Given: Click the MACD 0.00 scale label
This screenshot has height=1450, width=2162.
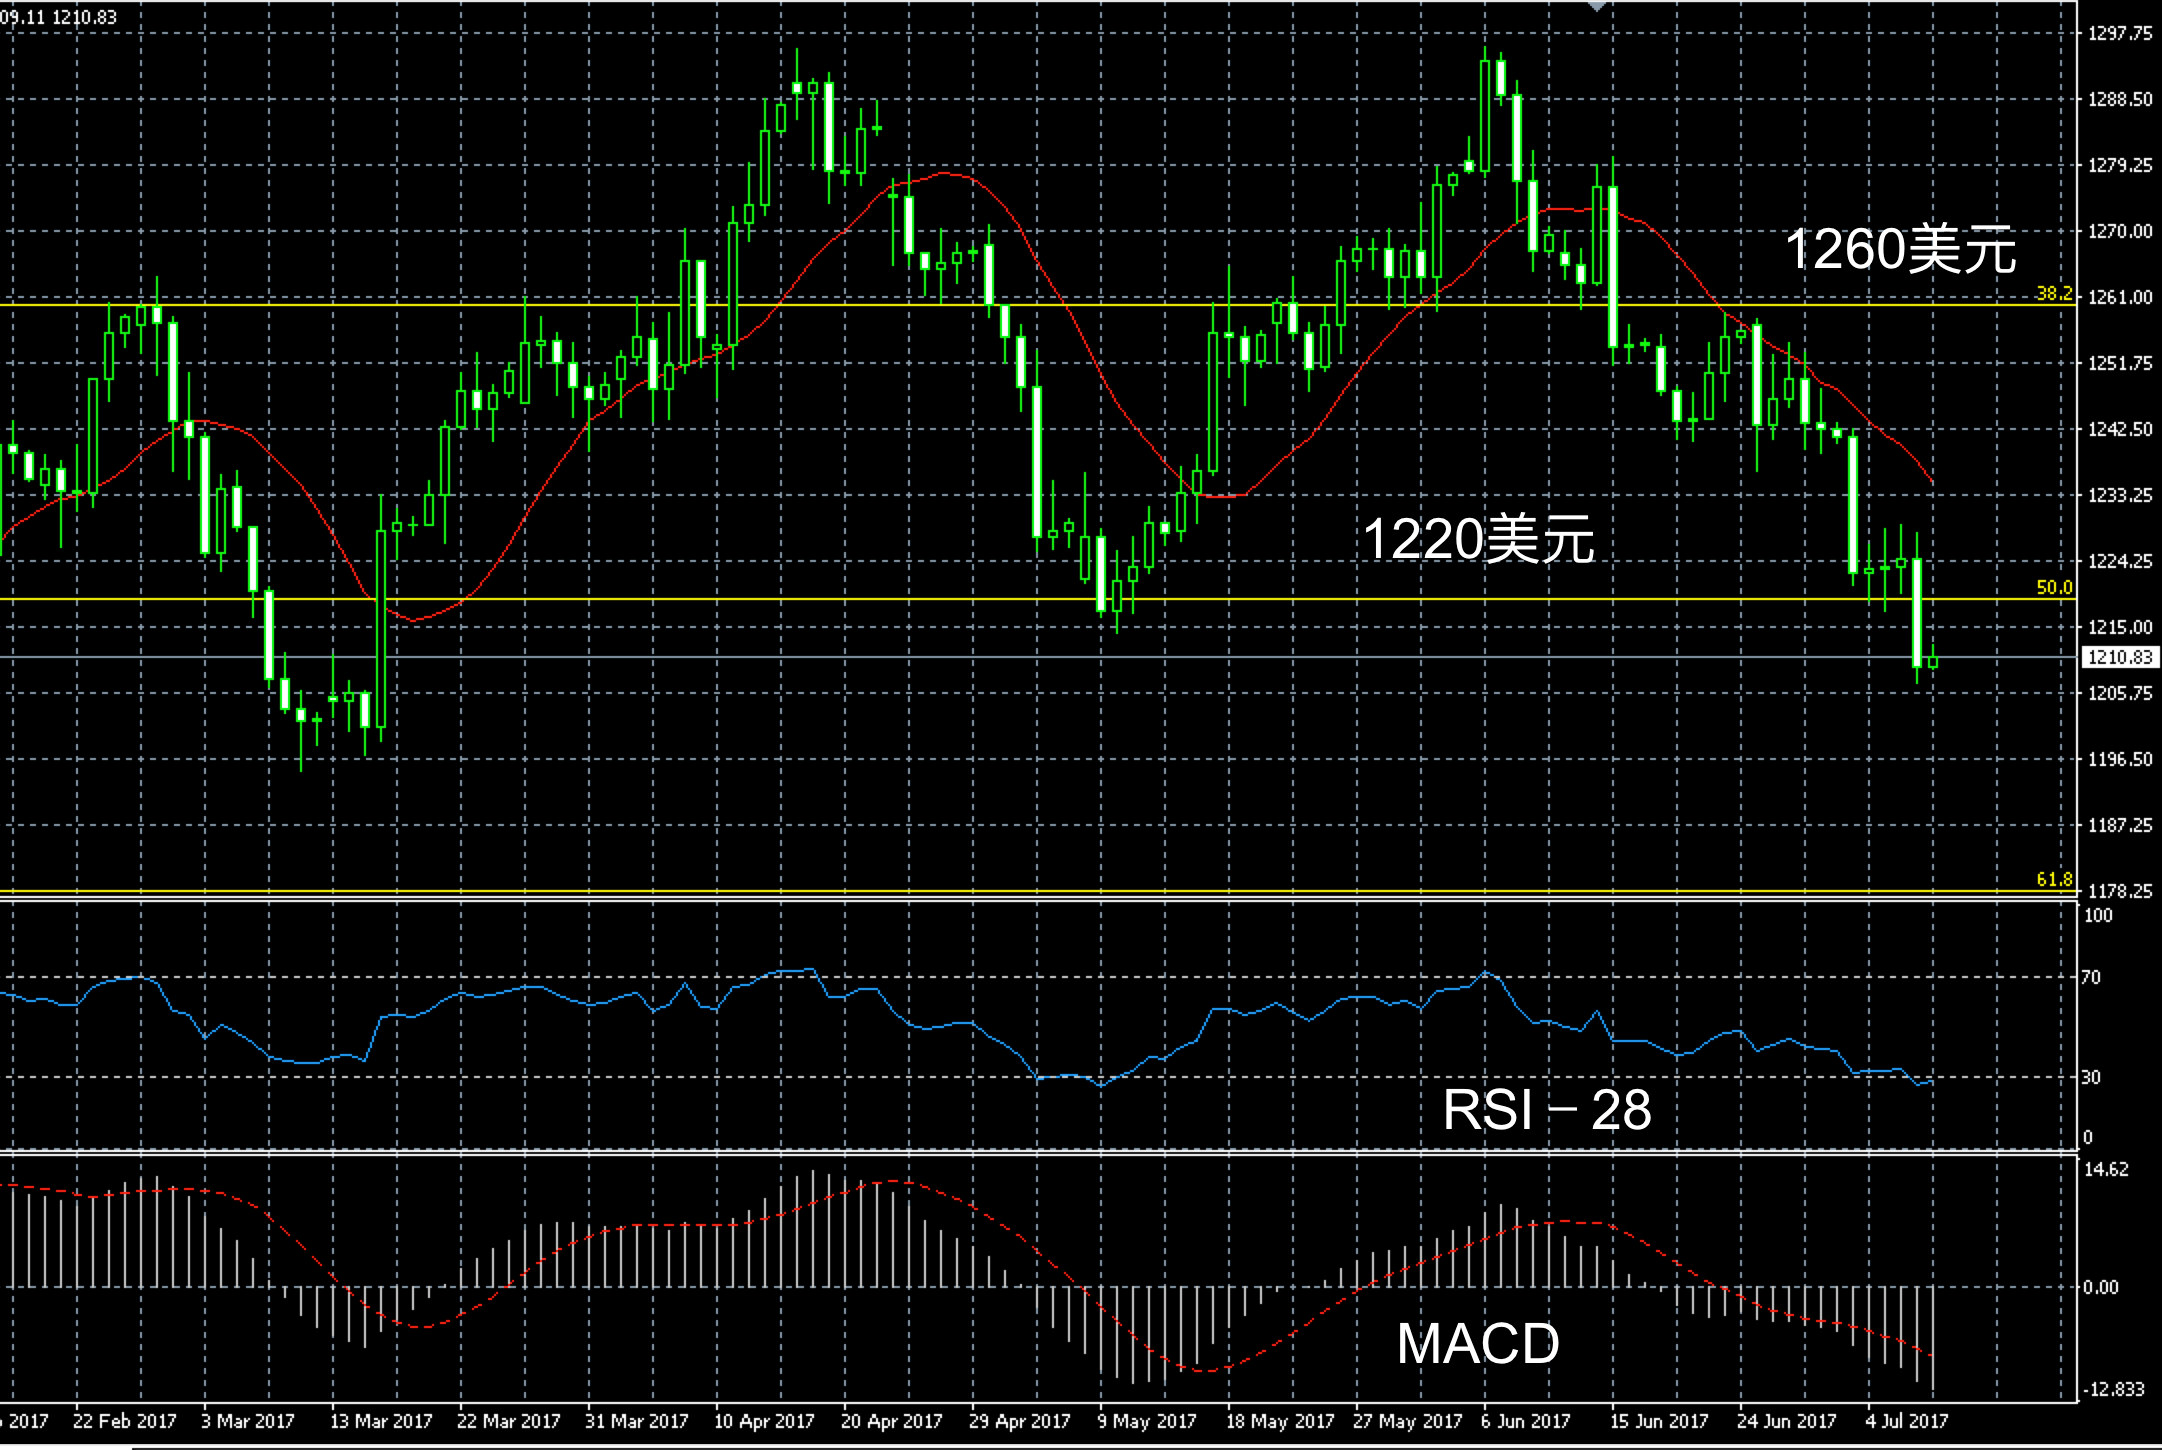Looking at the screenshot, I should (2101, 1288).
